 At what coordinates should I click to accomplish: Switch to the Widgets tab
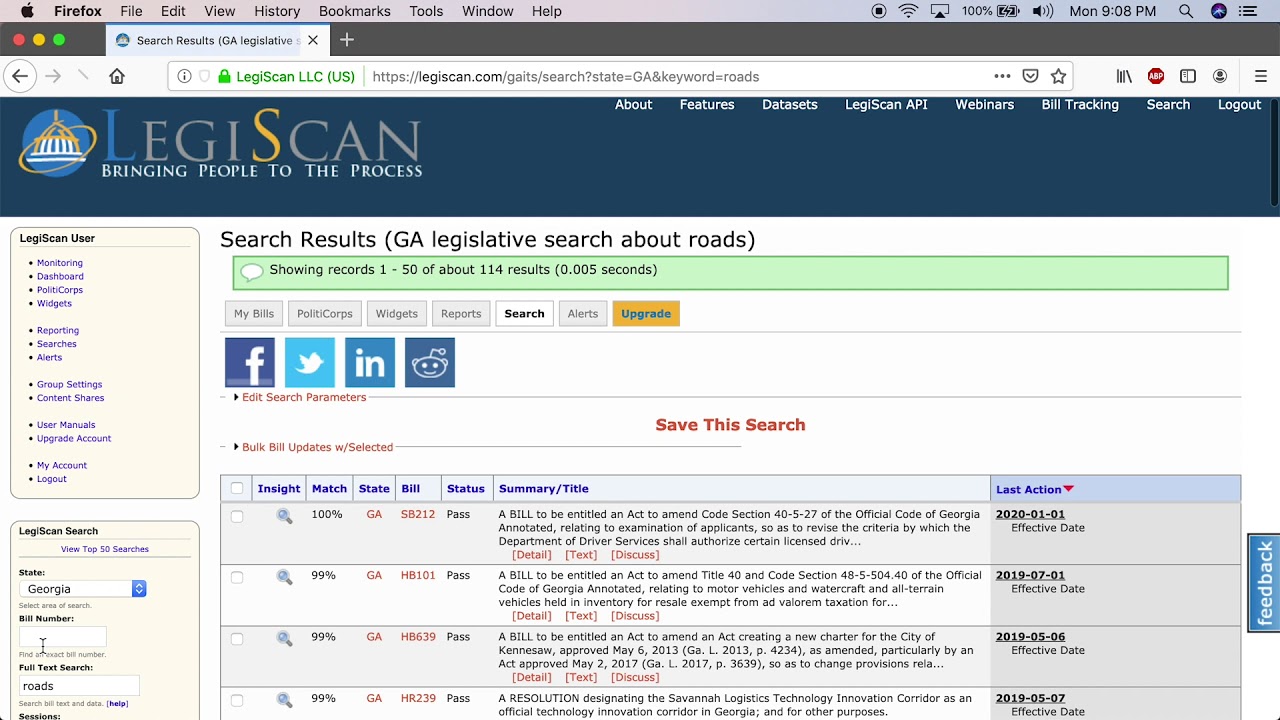pyautogui.click(x=397, y=313)
